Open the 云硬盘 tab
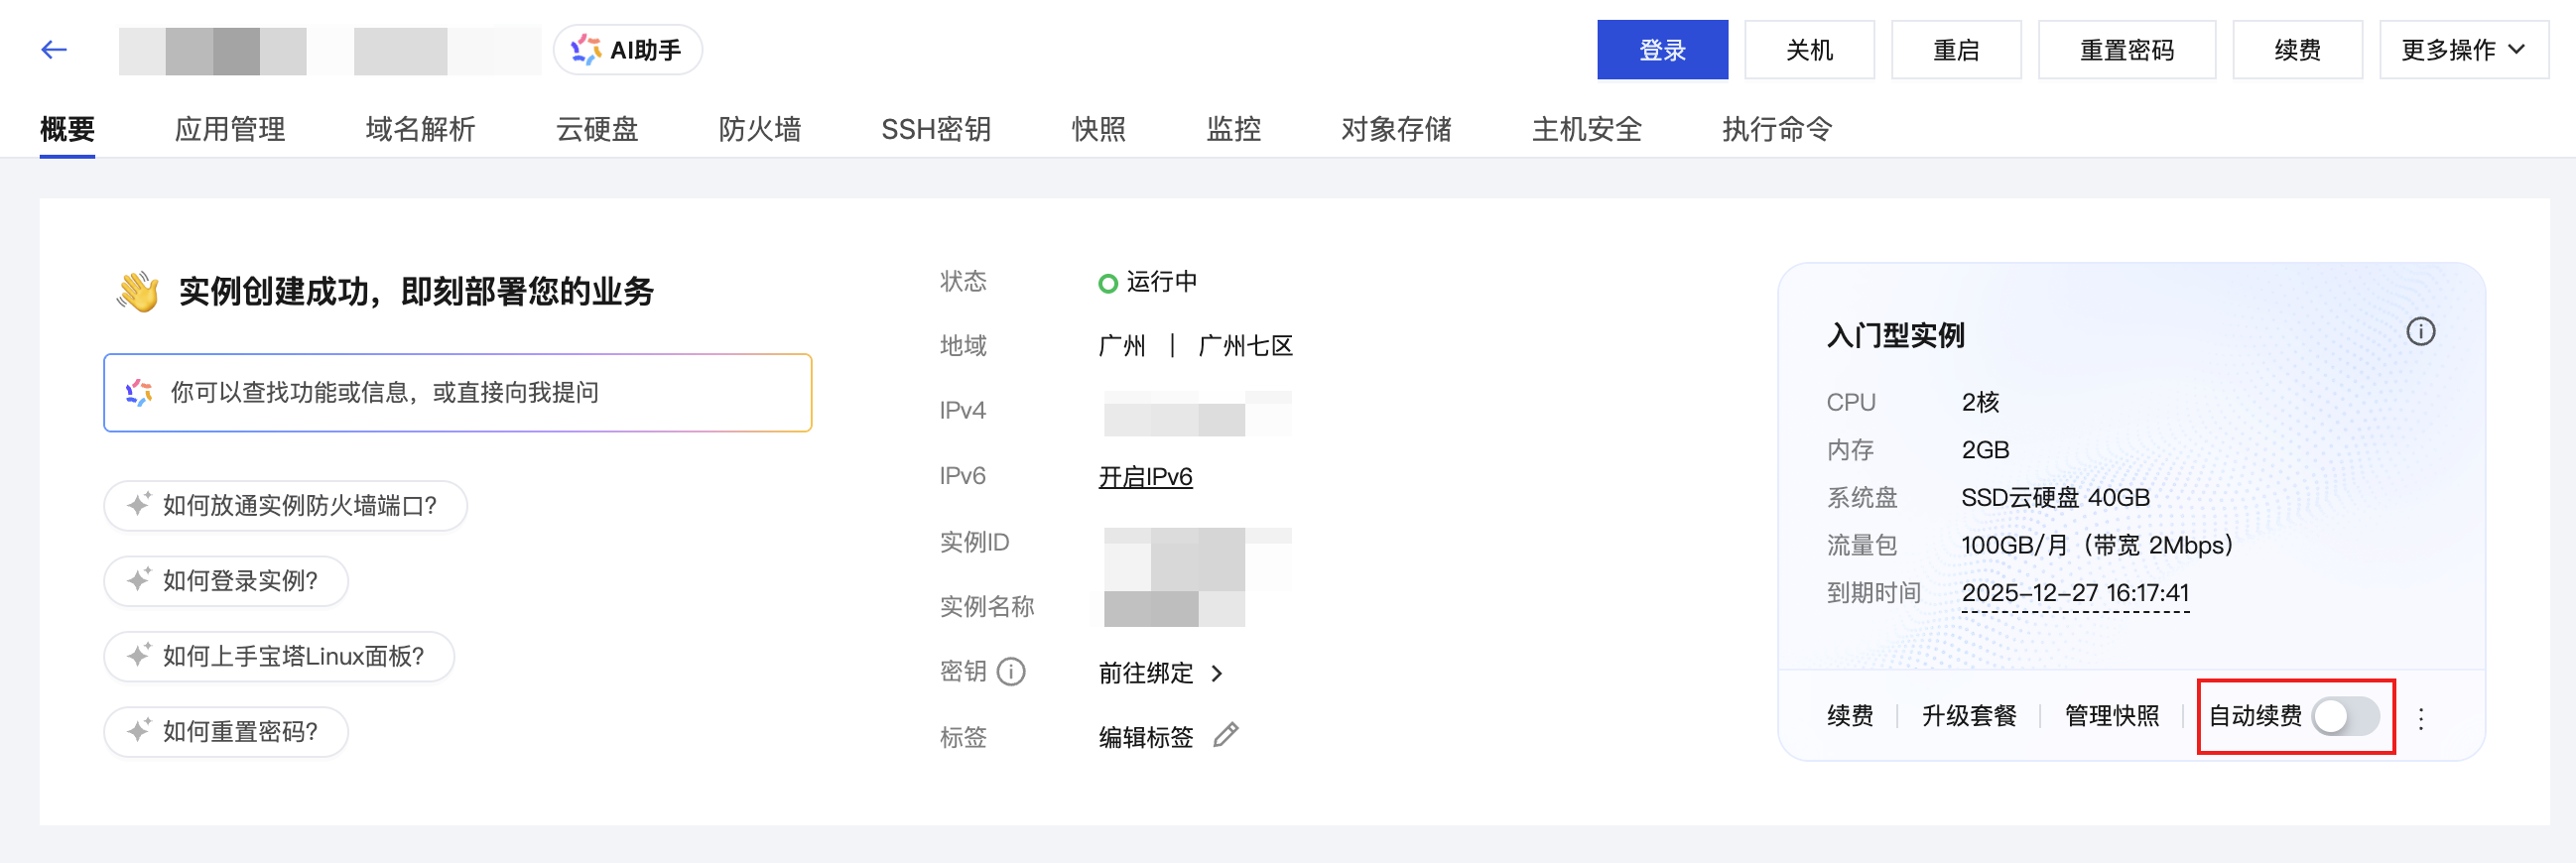This screenshot has width=2576, height=863. pos(597,129)
